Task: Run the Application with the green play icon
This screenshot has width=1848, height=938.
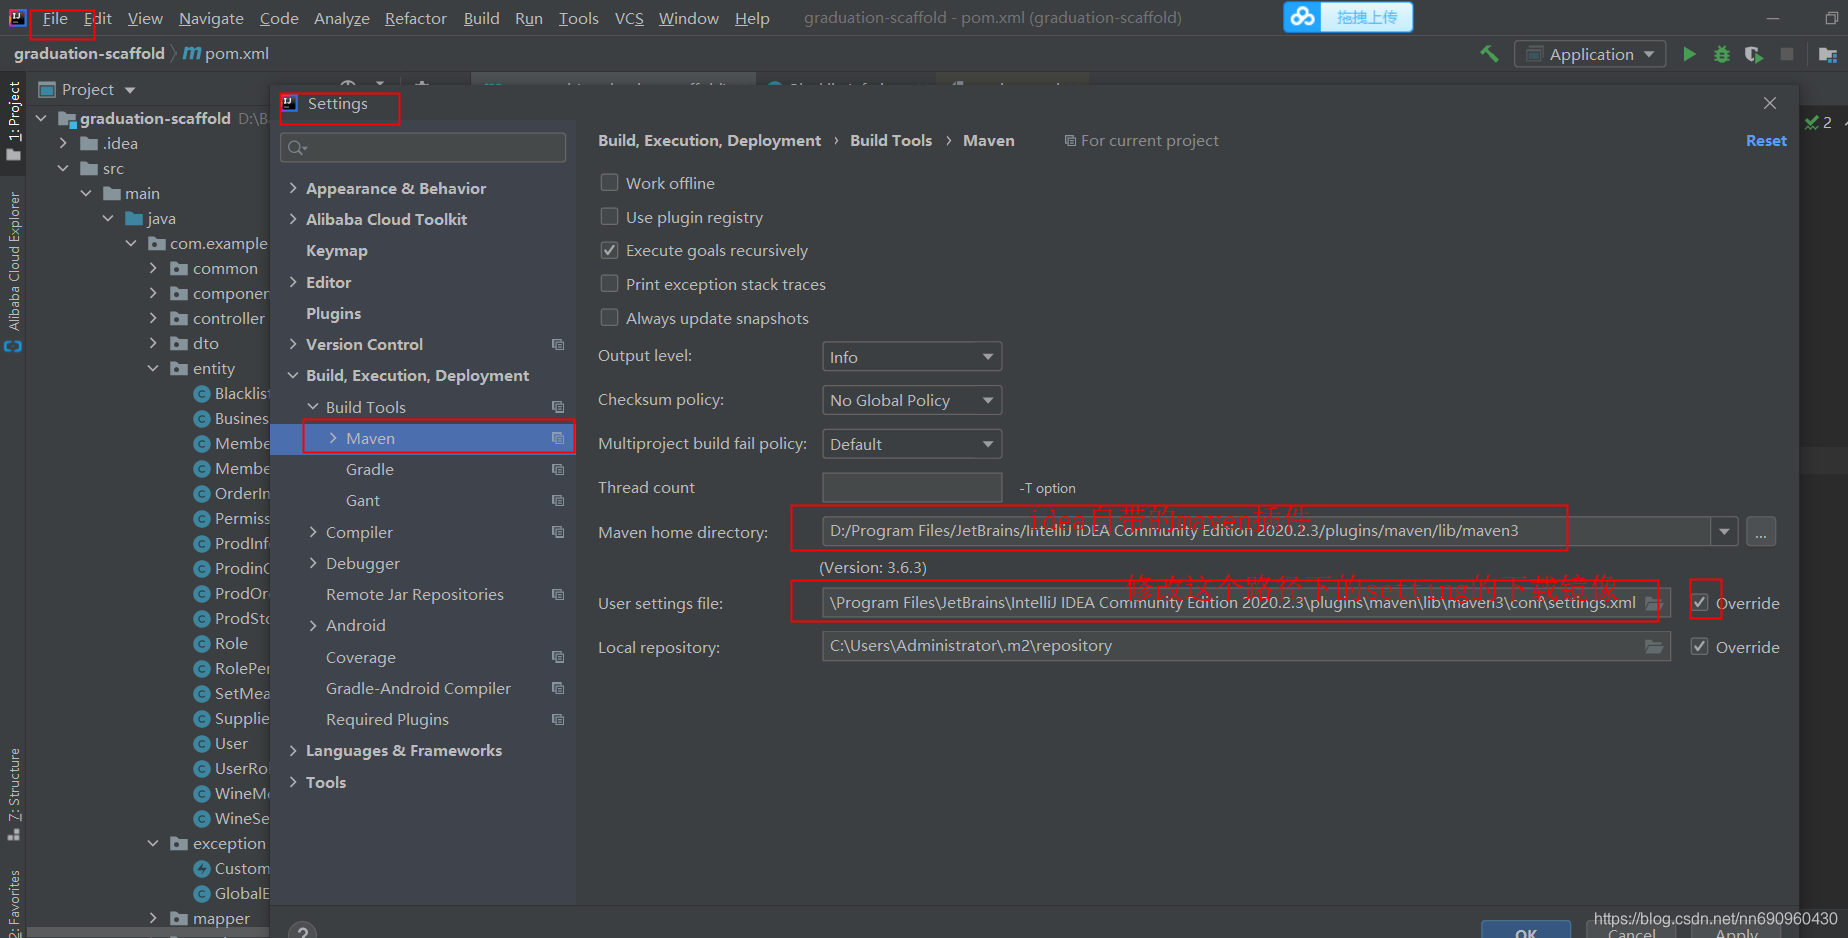Action: click(1689, 54)
